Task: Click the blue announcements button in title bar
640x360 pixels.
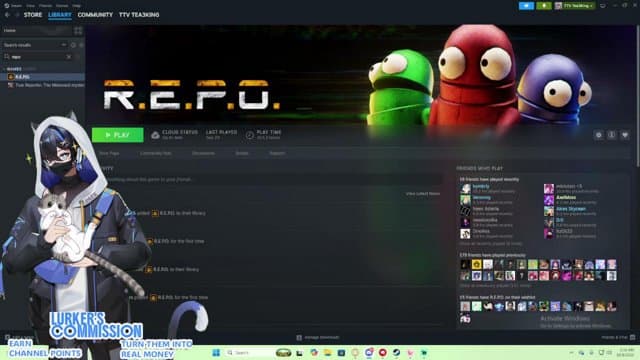Action: coord(526,6)
